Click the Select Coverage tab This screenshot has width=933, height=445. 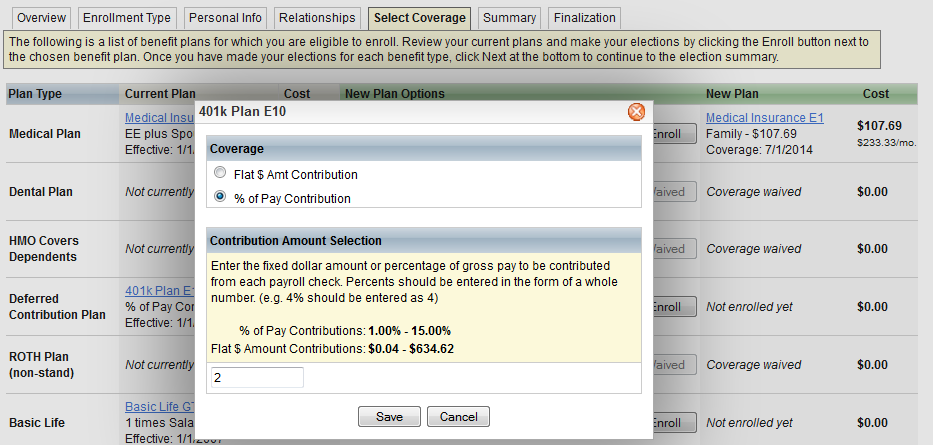[x=420, y=18]
